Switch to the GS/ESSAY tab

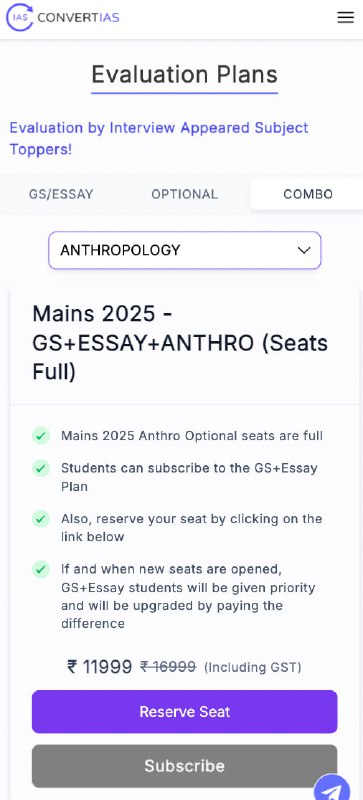[61, 194]
